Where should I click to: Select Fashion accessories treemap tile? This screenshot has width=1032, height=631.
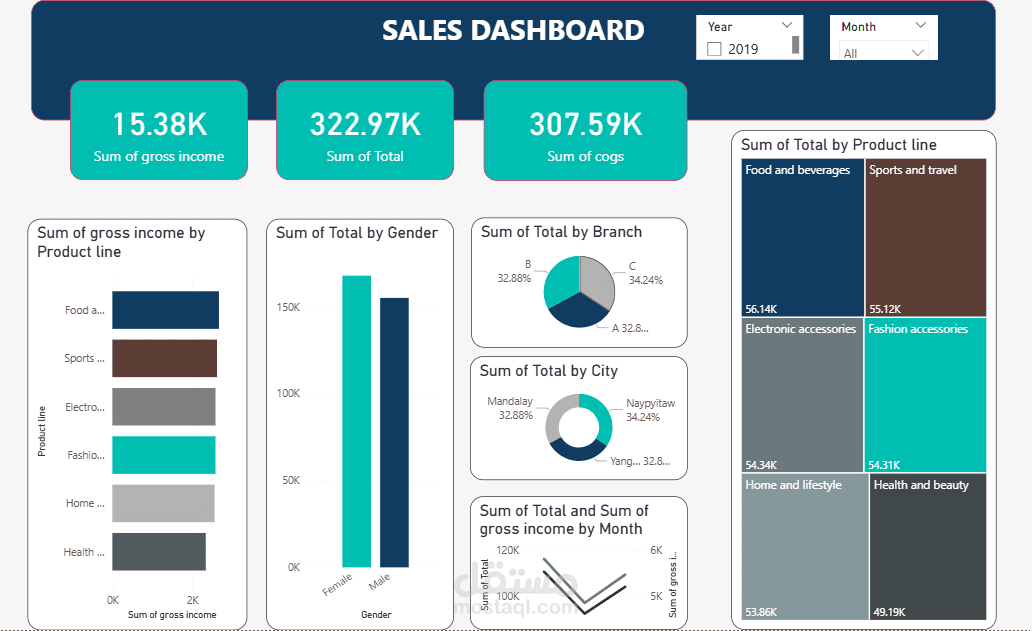(925, 395)
